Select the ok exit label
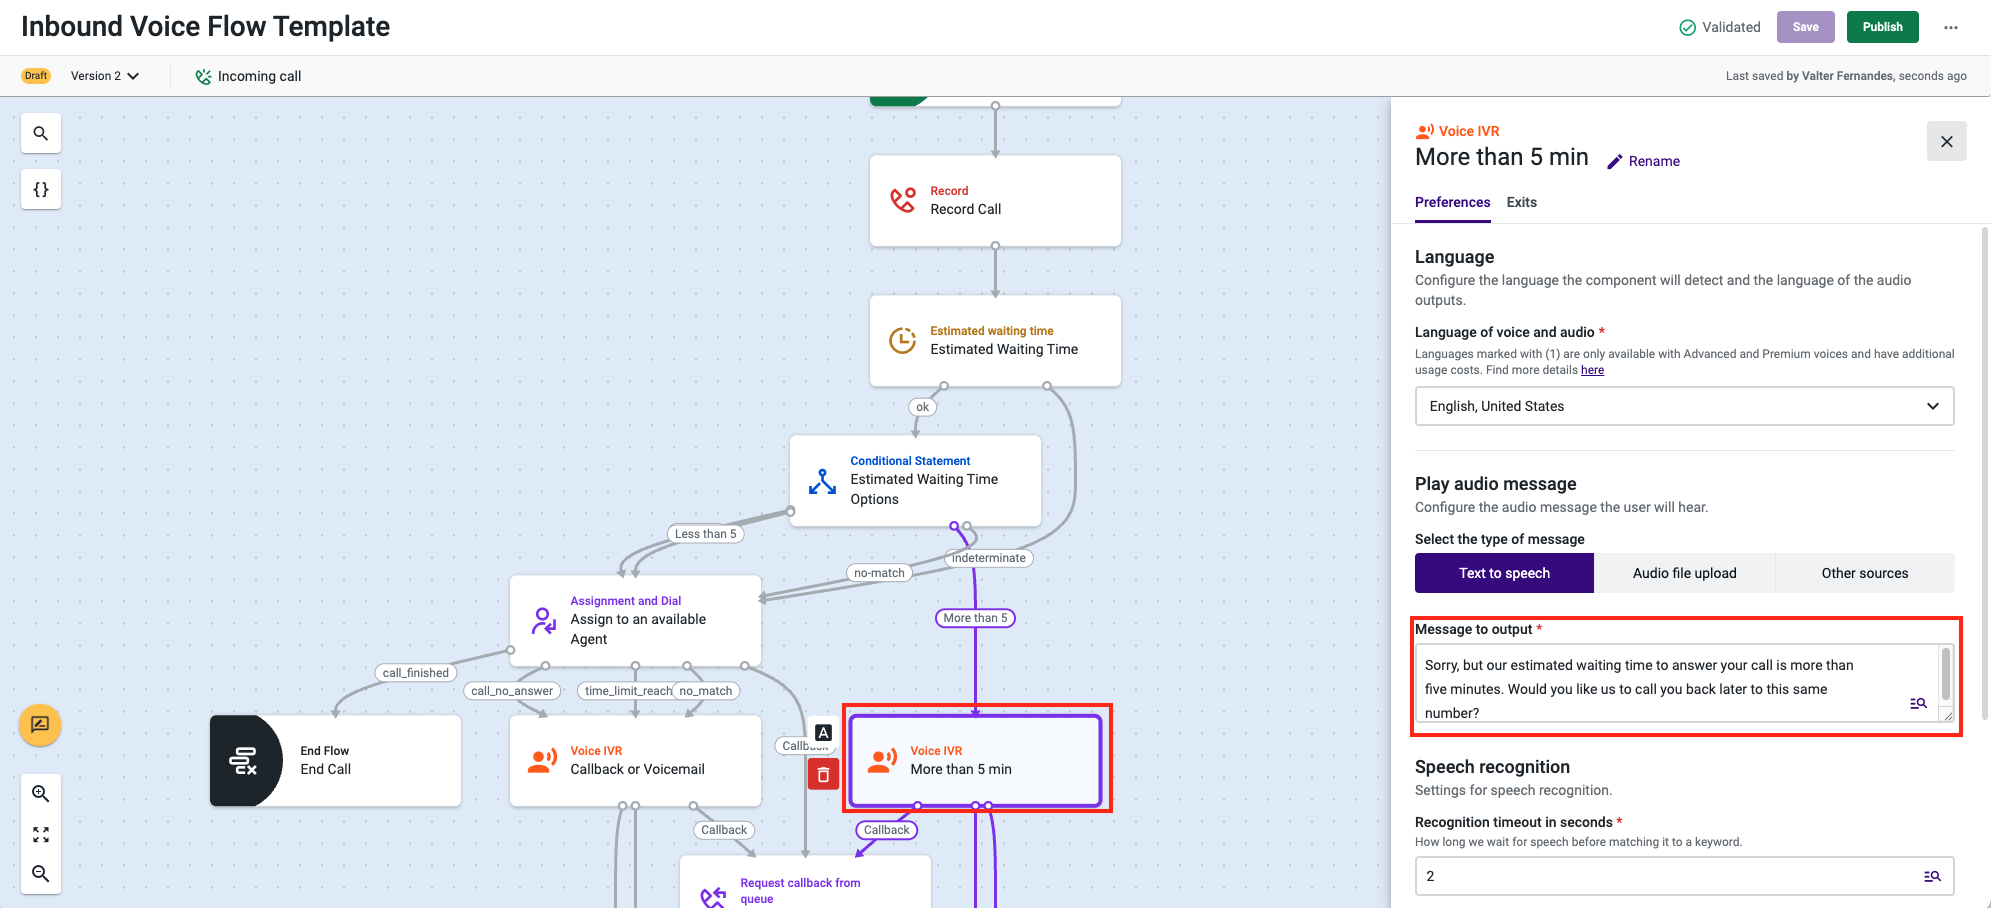Image resolution: width=1991 pixels, height=908 pixels. (922, 407)
